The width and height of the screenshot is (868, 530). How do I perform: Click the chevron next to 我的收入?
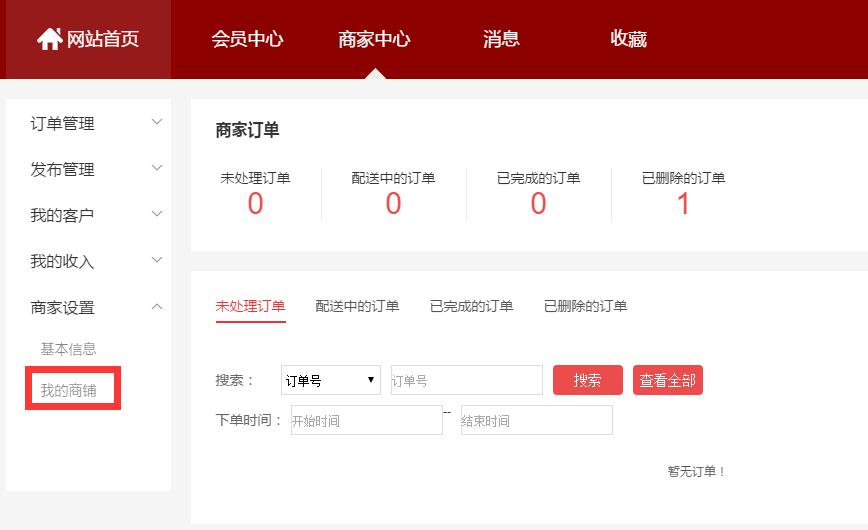(157, 260)
